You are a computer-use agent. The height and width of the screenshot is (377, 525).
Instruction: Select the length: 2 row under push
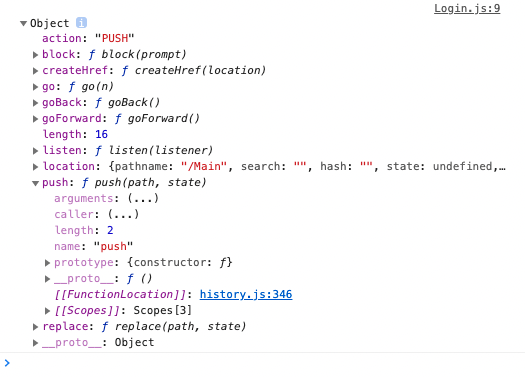click(84, 230)
